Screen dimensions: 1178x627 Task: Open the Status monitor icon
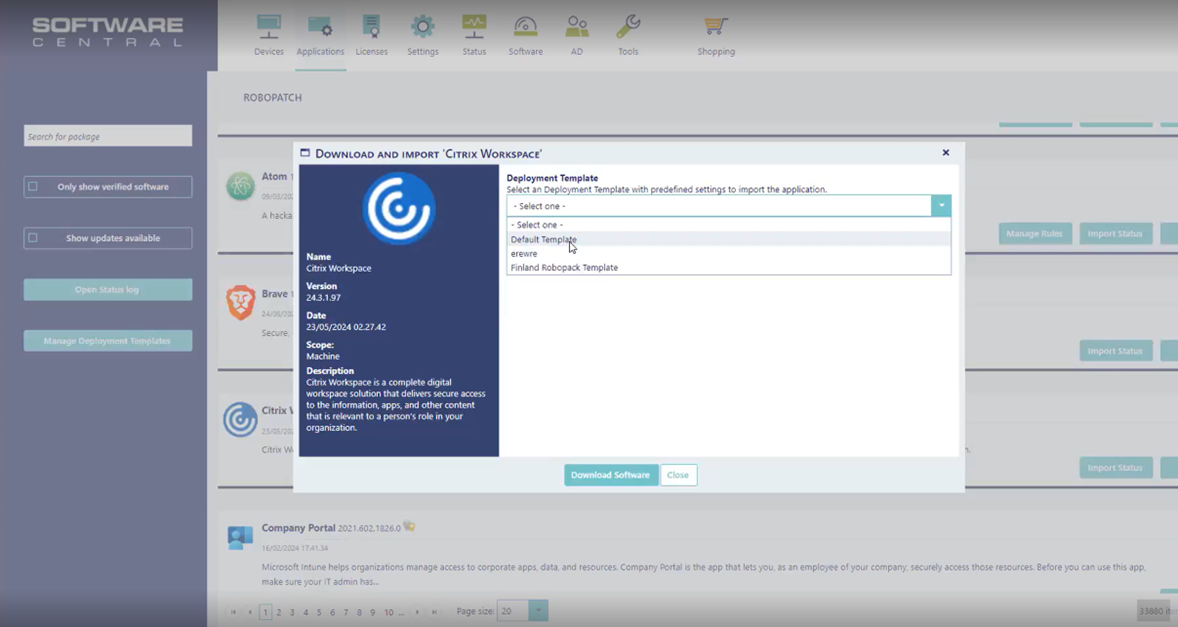coord(474,27)
